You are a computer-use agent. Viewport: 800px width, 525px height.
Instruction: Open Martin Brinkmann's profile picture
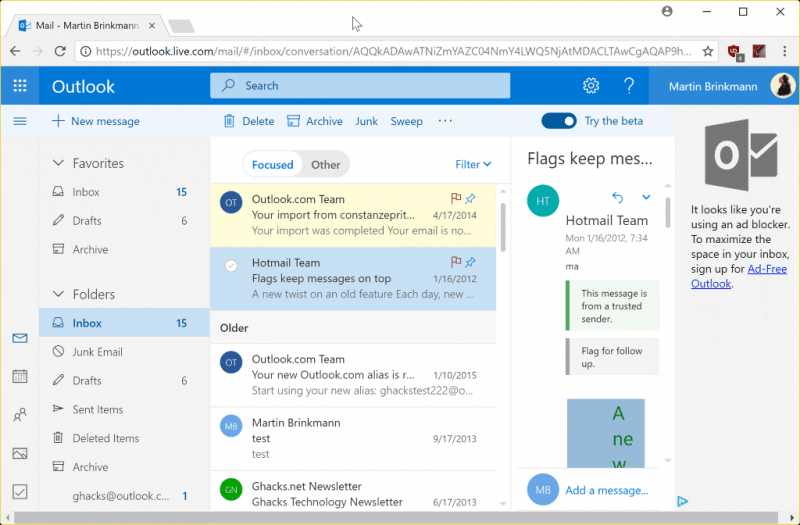pos(783,86)
